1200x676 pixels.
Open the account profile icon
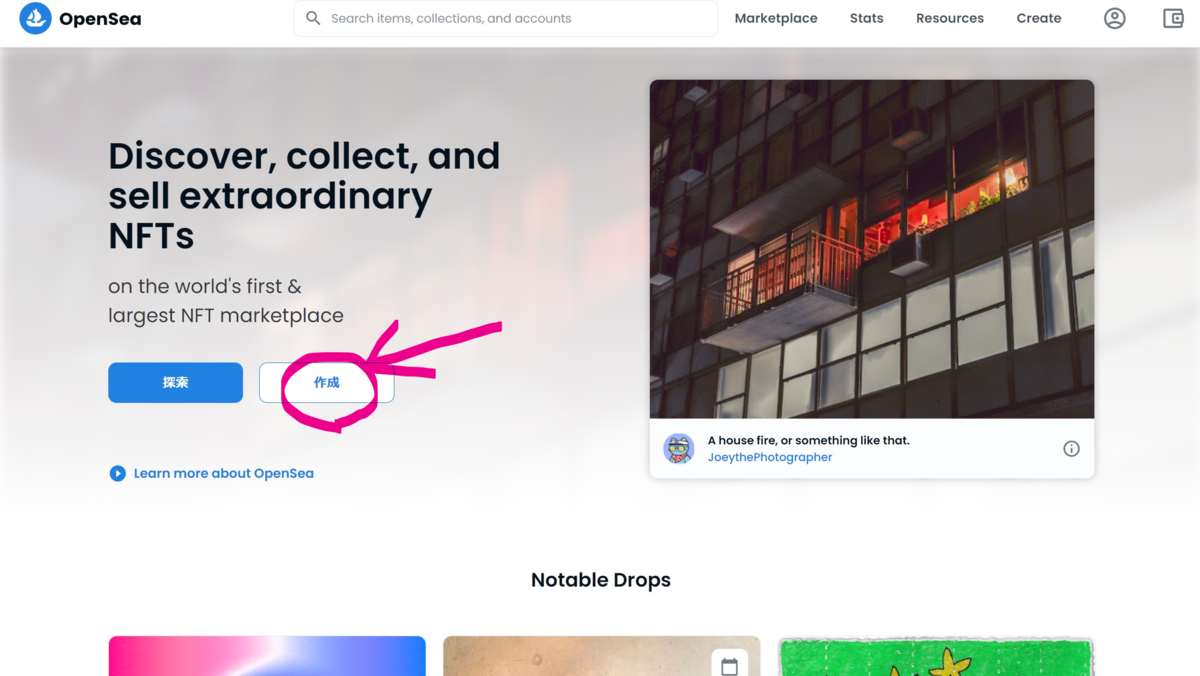pos(1115,18)
